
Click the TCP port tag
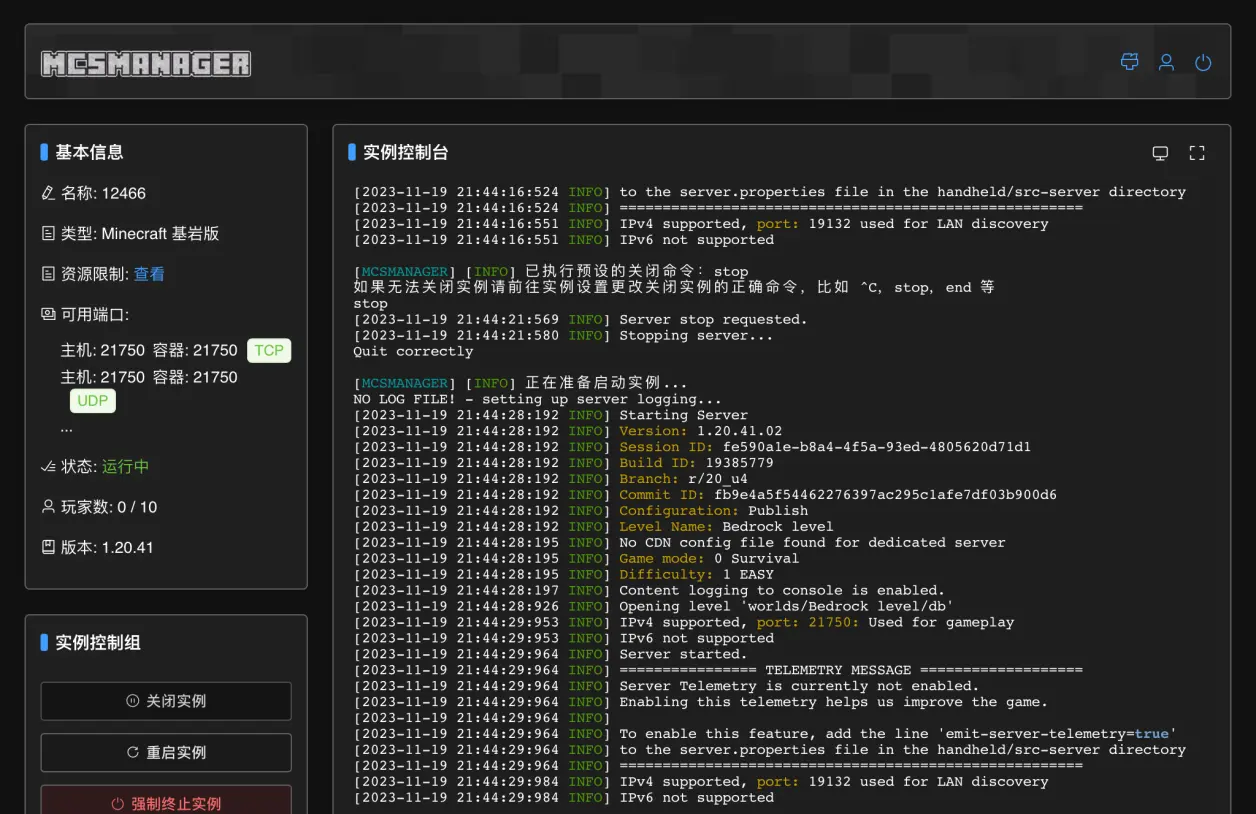(269, 350)
